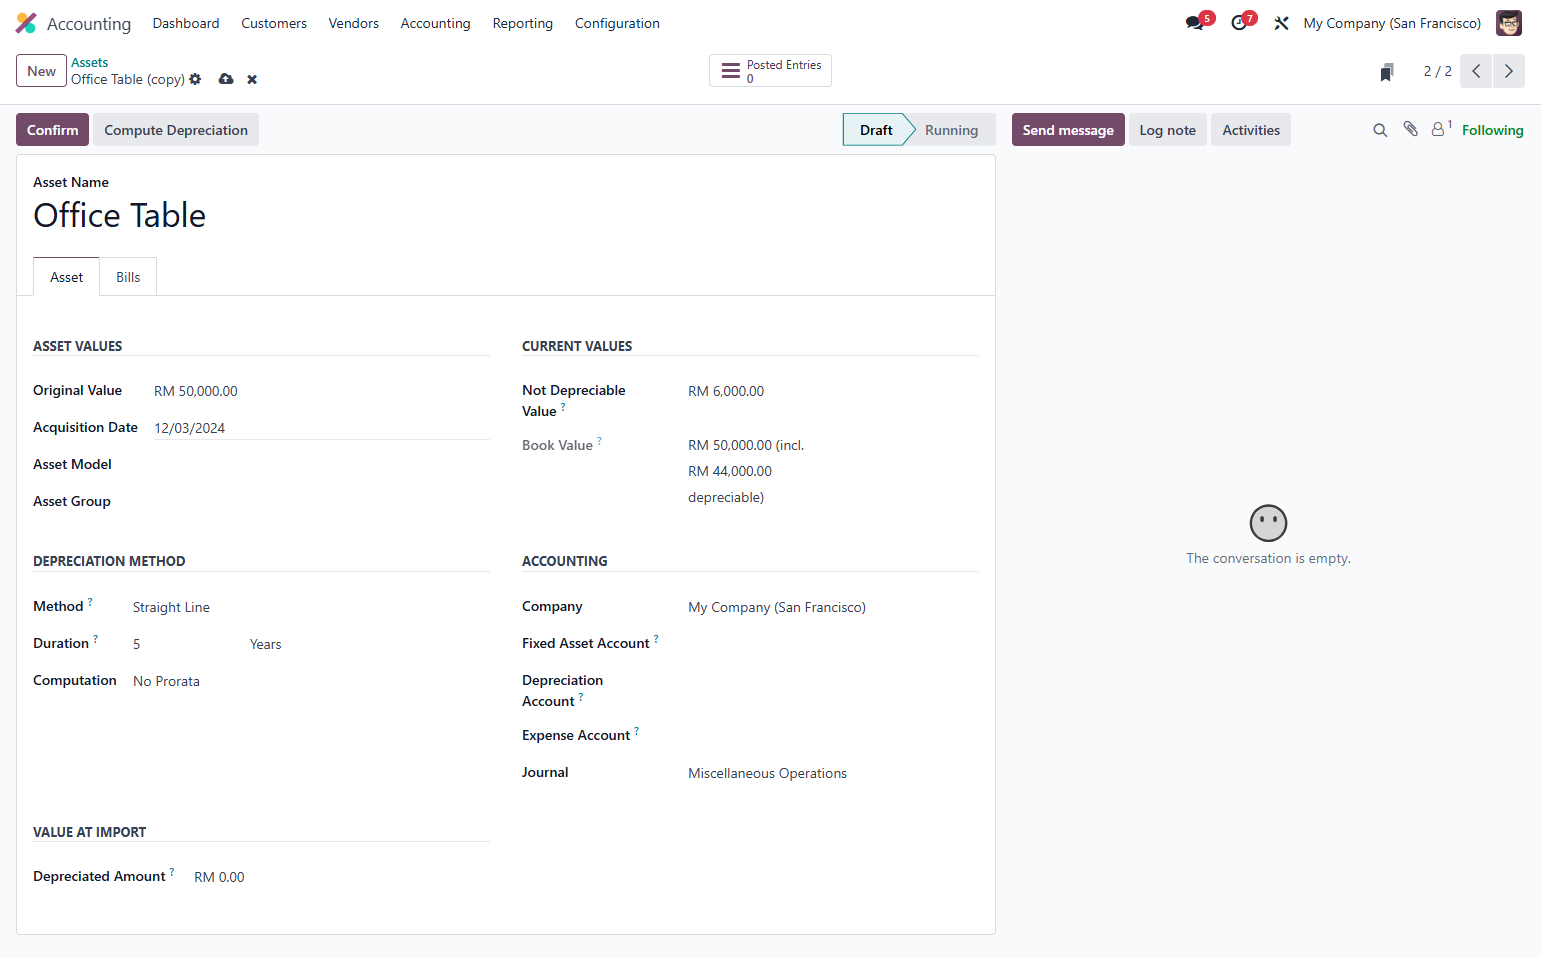
Task: Open the conversations messages icon
Action: pyautogui.click(x=1195, y=23)
